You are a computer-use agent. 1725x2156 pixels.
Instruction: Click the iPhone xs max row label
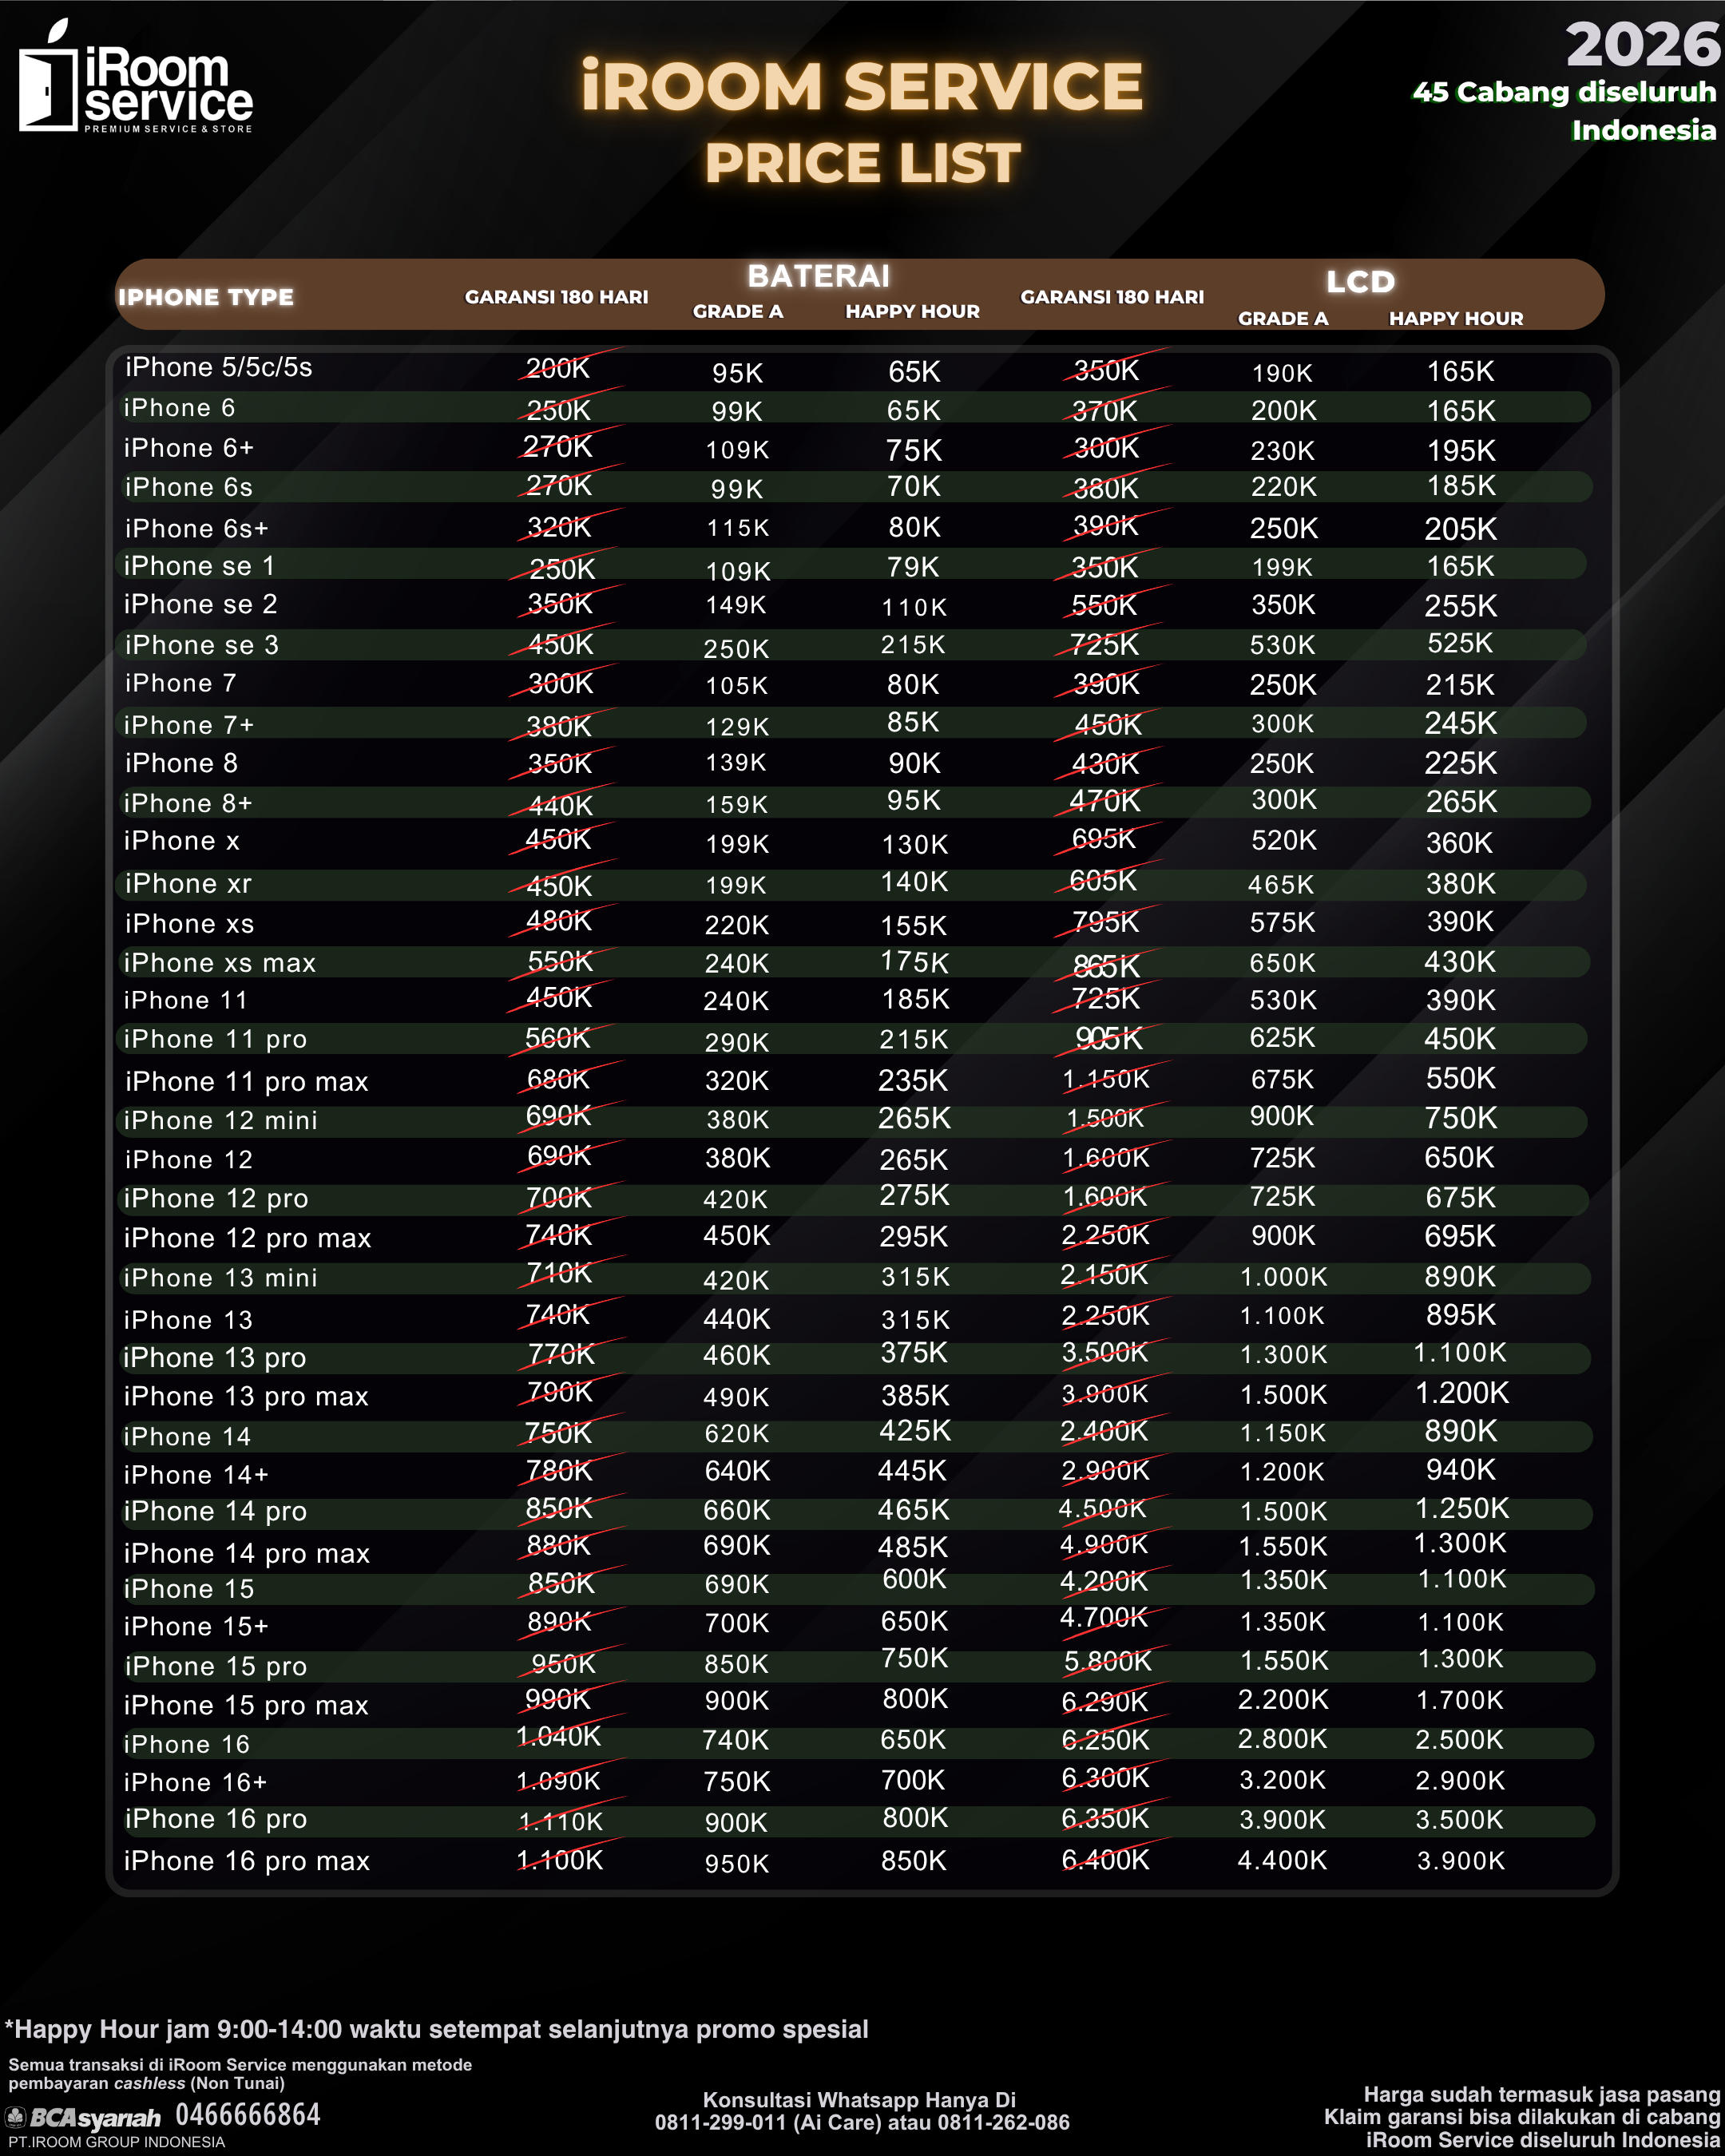(x=220, y=963)
